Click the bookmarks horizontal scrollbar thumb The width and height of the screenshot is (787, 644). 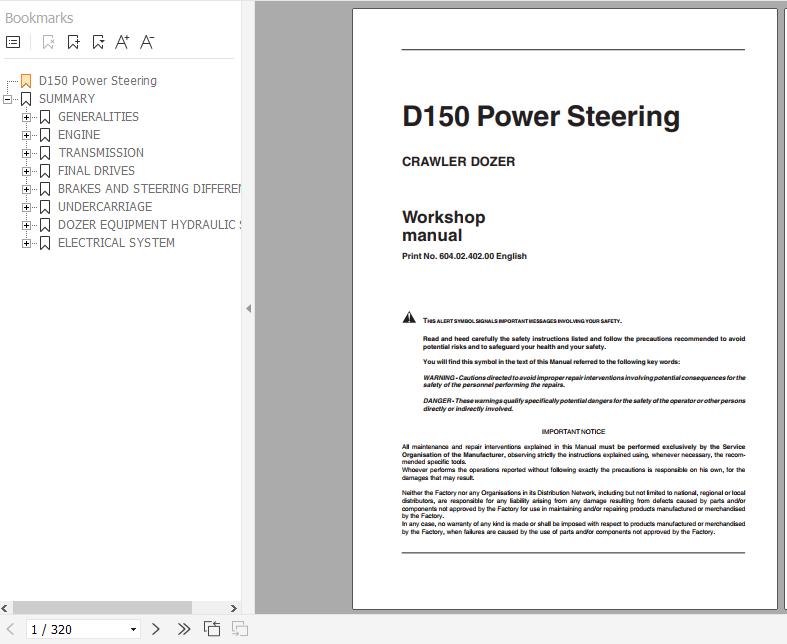coord(102,608)
